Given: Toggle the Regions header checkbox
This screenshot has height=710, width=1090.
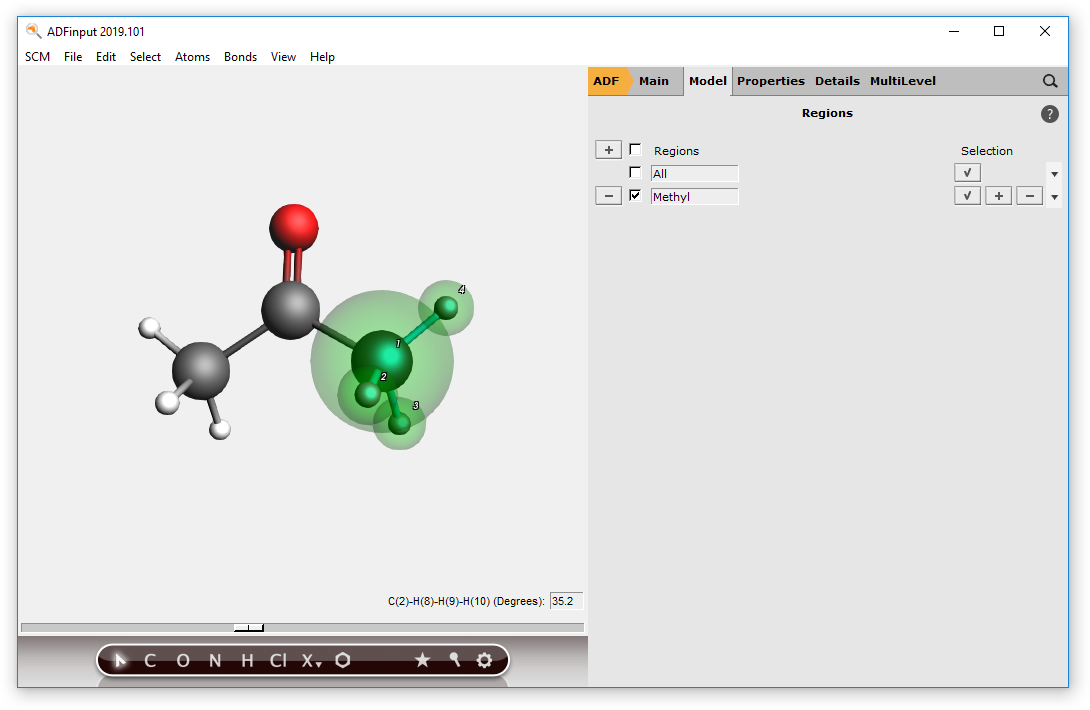Looking at the screenshot, I should [635, 150].
